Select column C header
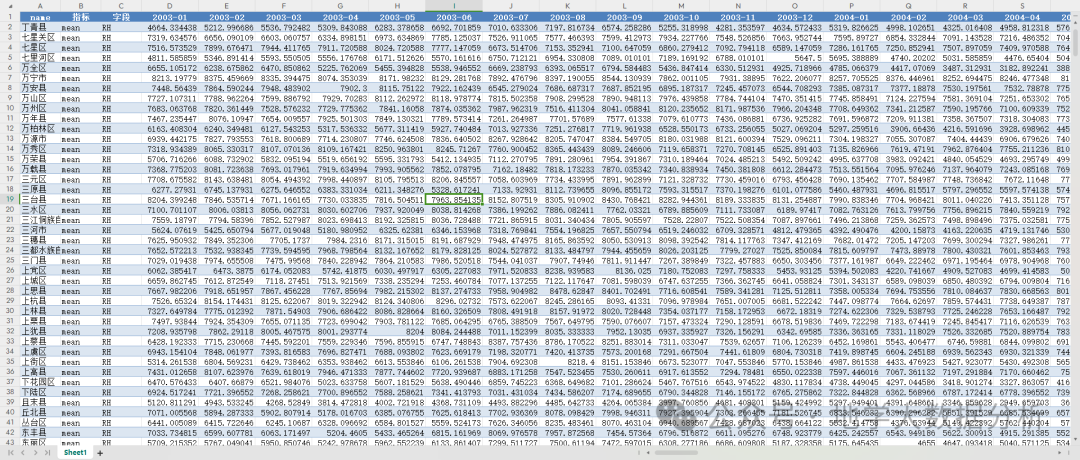Screen dimensions: 1080x460 pyautogui.click(x=121, y=6)
